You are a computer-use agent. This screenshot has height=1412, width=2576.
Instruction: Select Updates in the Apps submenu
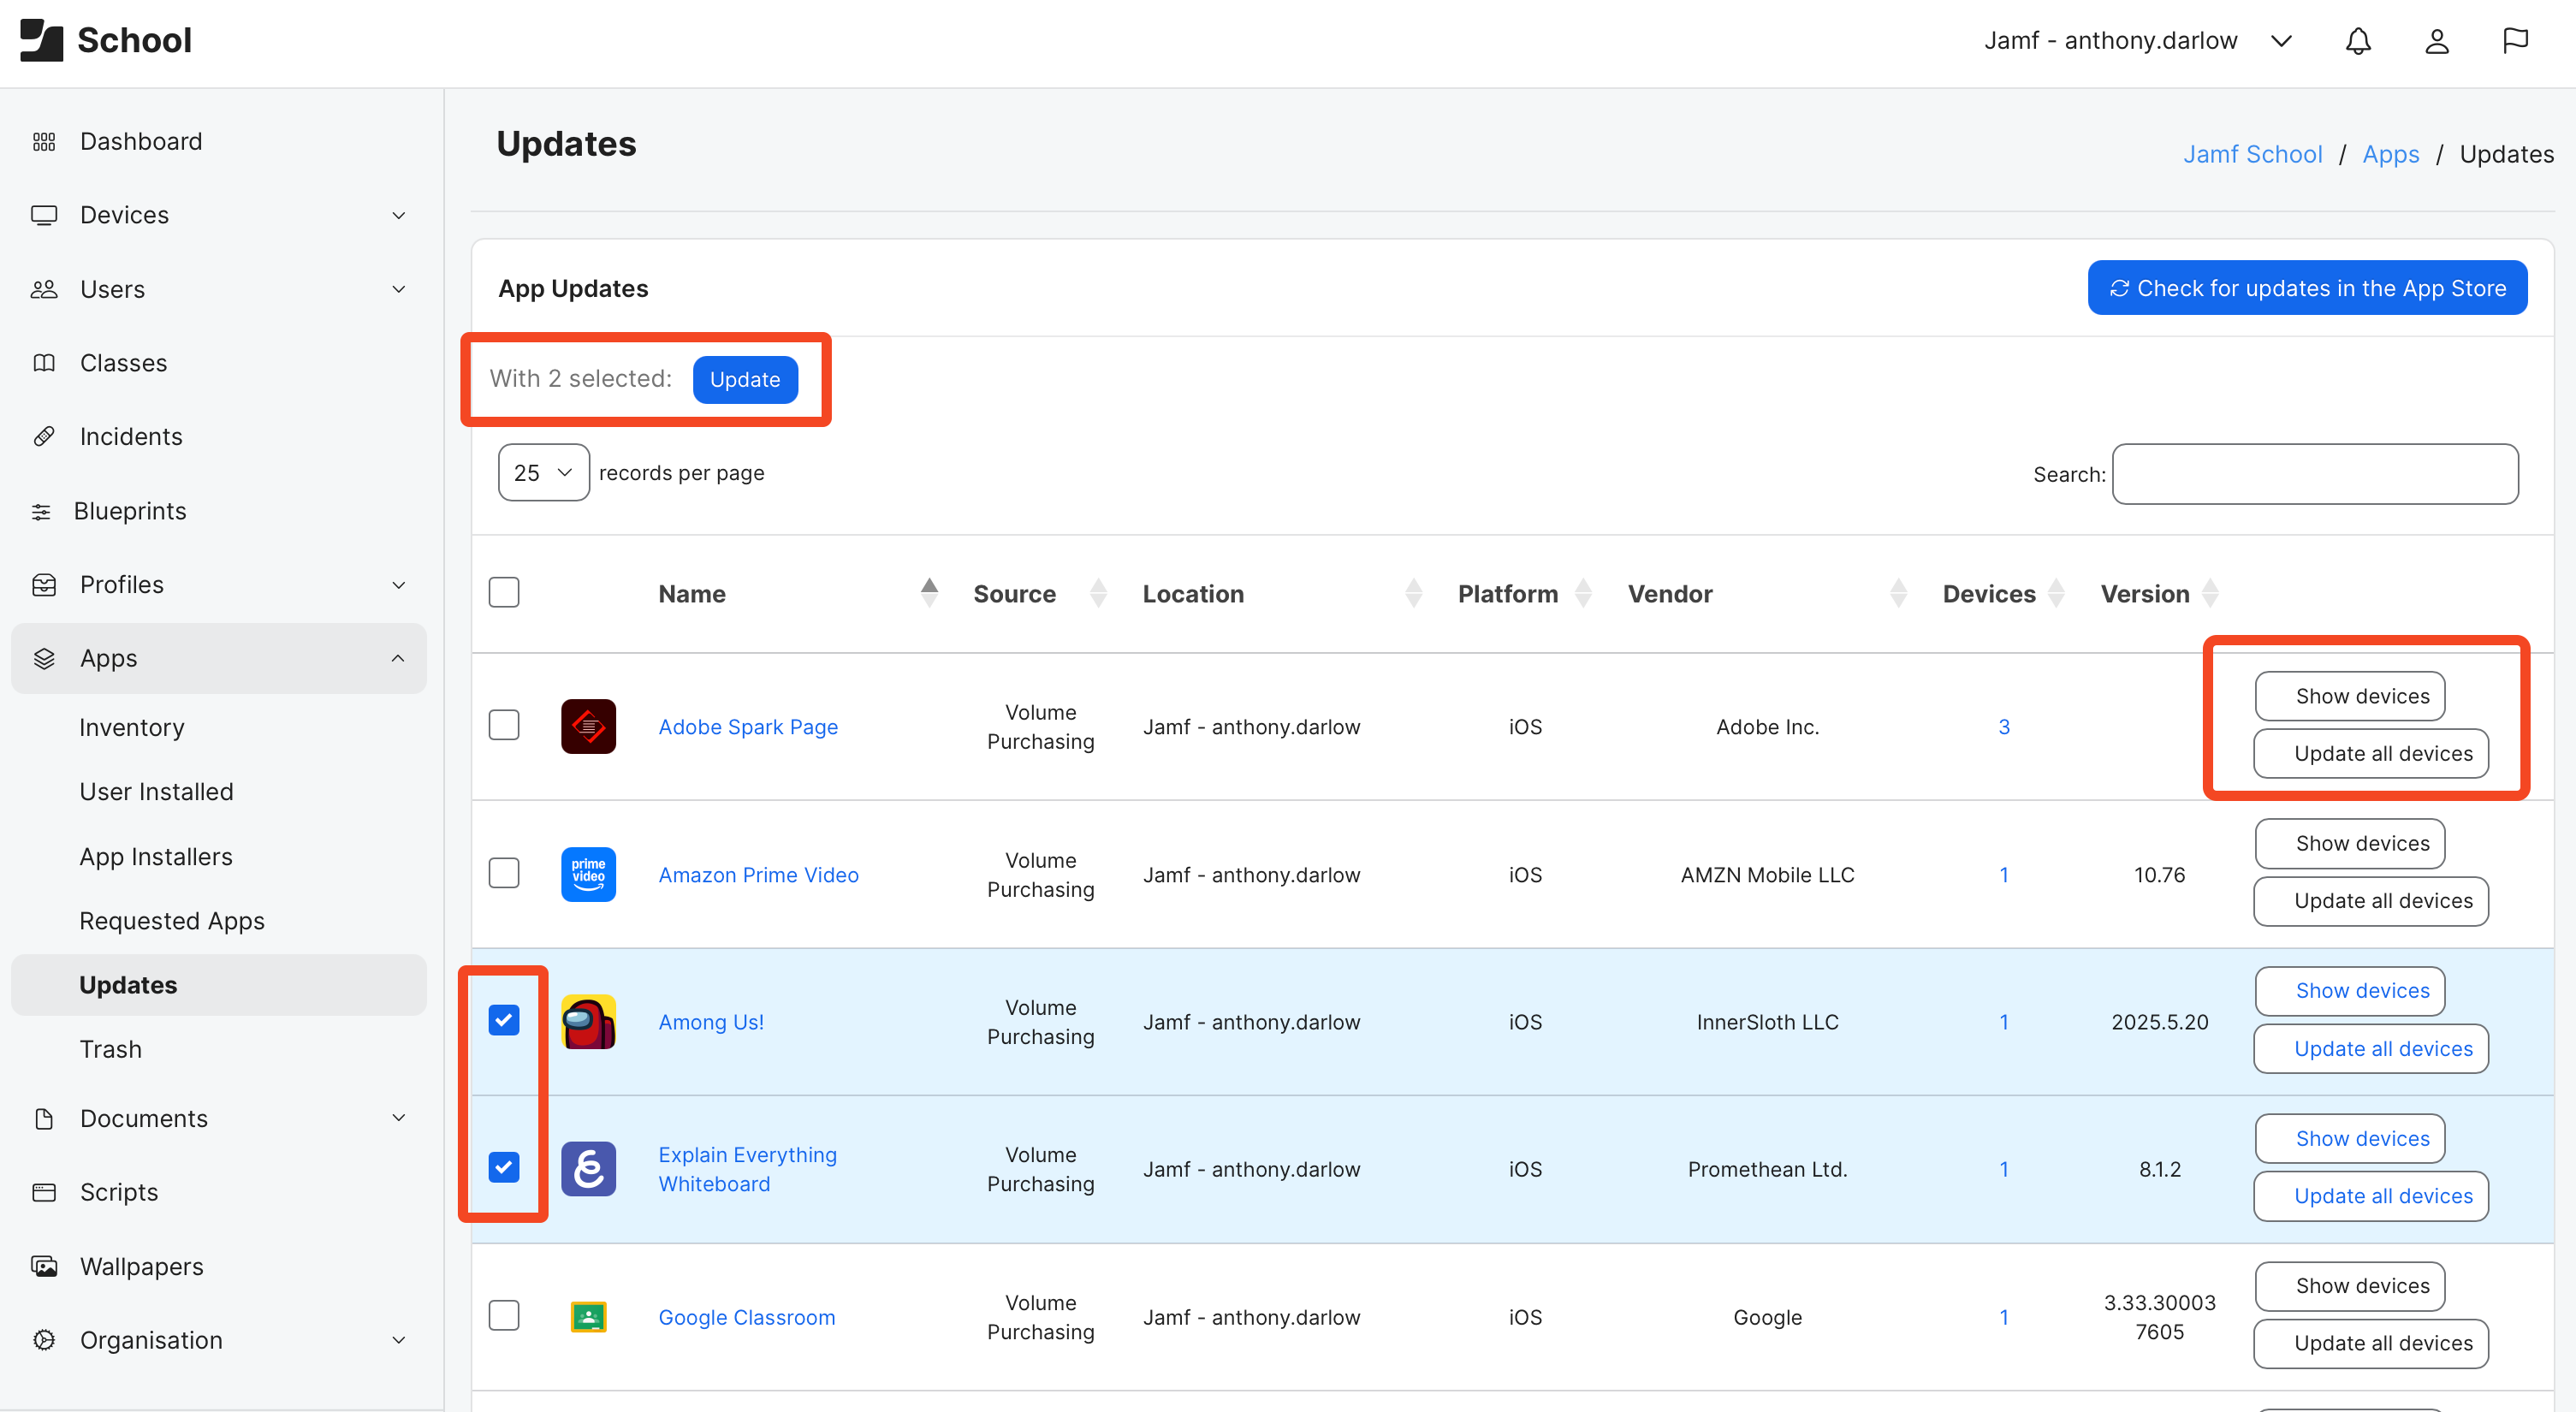(x=218, y=985)
